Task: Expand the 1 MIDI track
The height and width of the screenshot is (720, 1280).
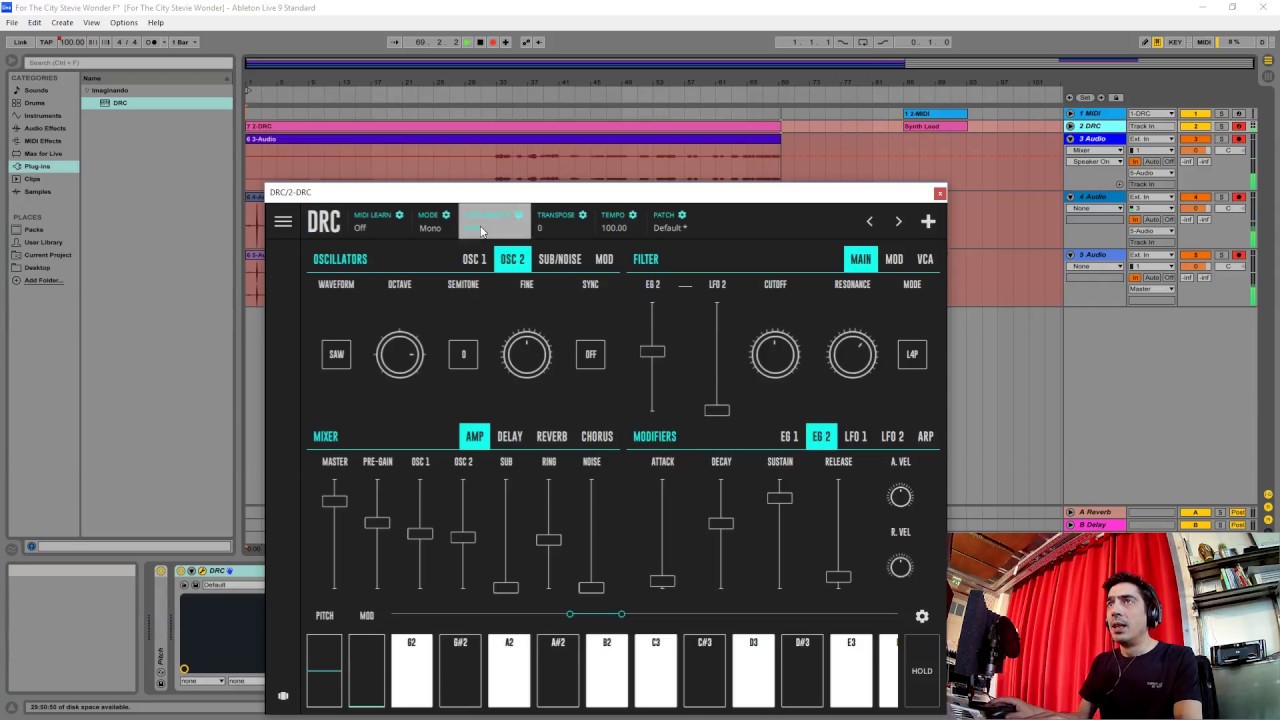Action: click(1070, 114)
